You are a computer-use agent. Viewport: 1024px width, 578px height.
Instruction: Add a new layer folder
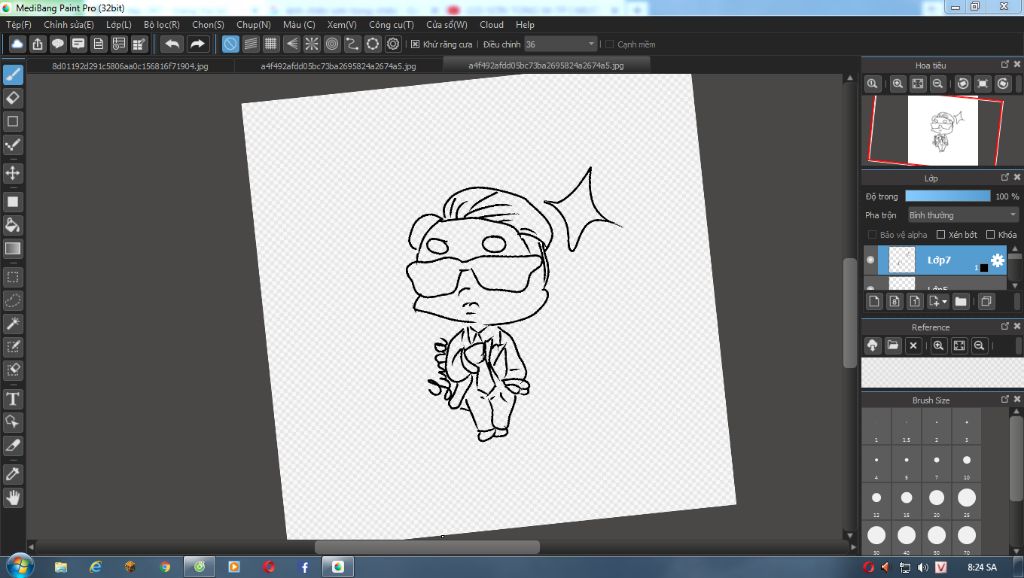click(x=961, y=301)
